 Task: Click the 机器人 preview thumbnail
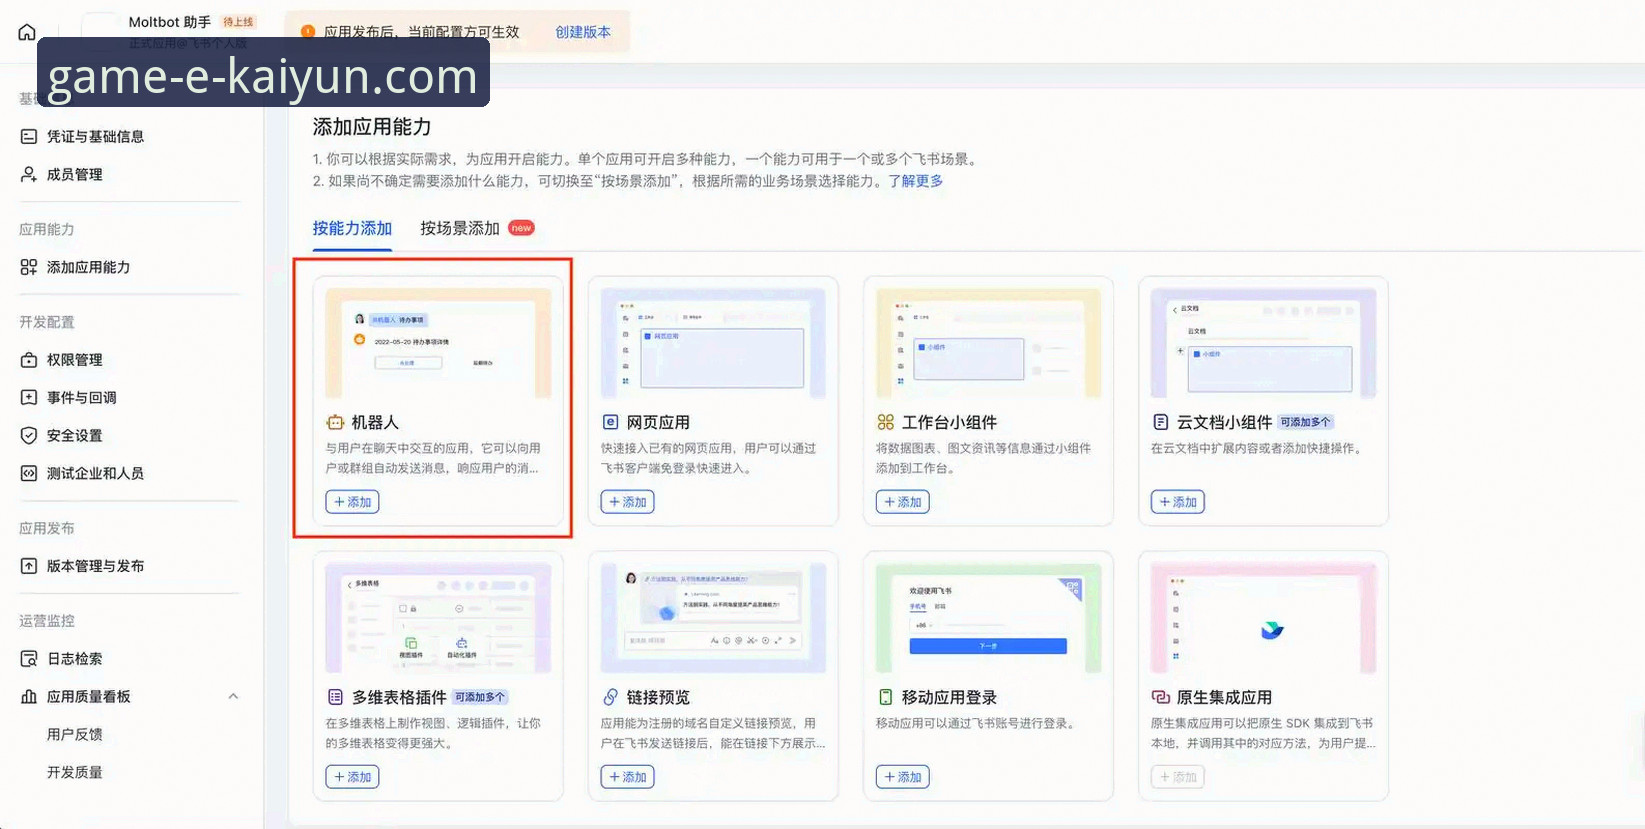438,343
